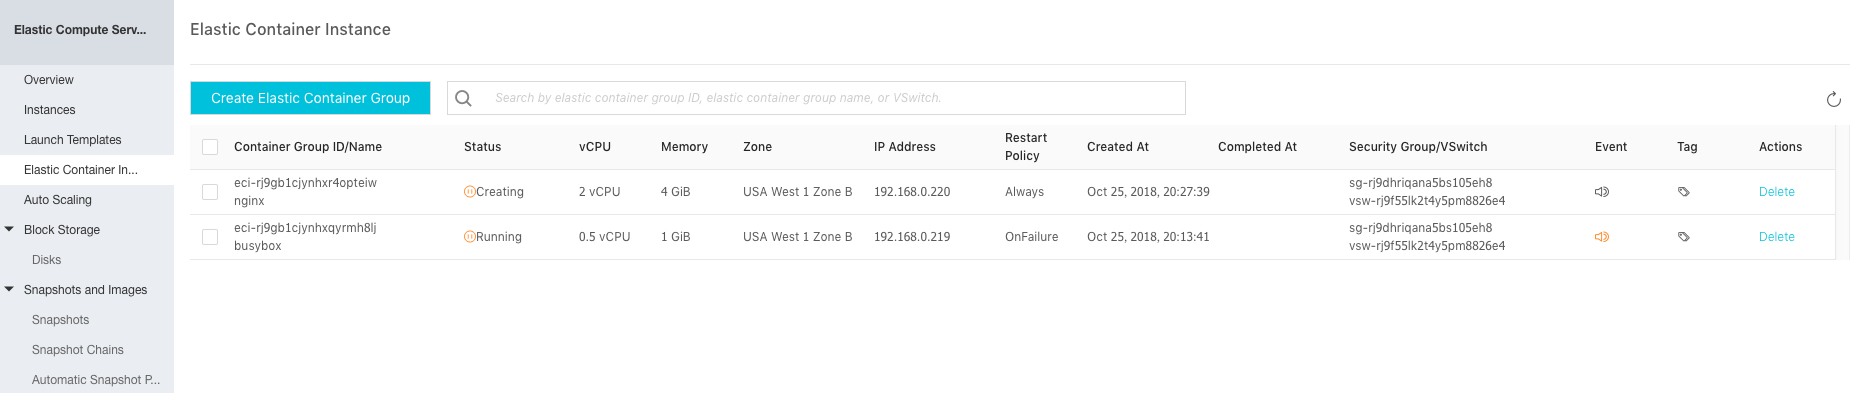1863x393 pixels.
Task: Click the vCPU column header
Action: tap(595, 147)
